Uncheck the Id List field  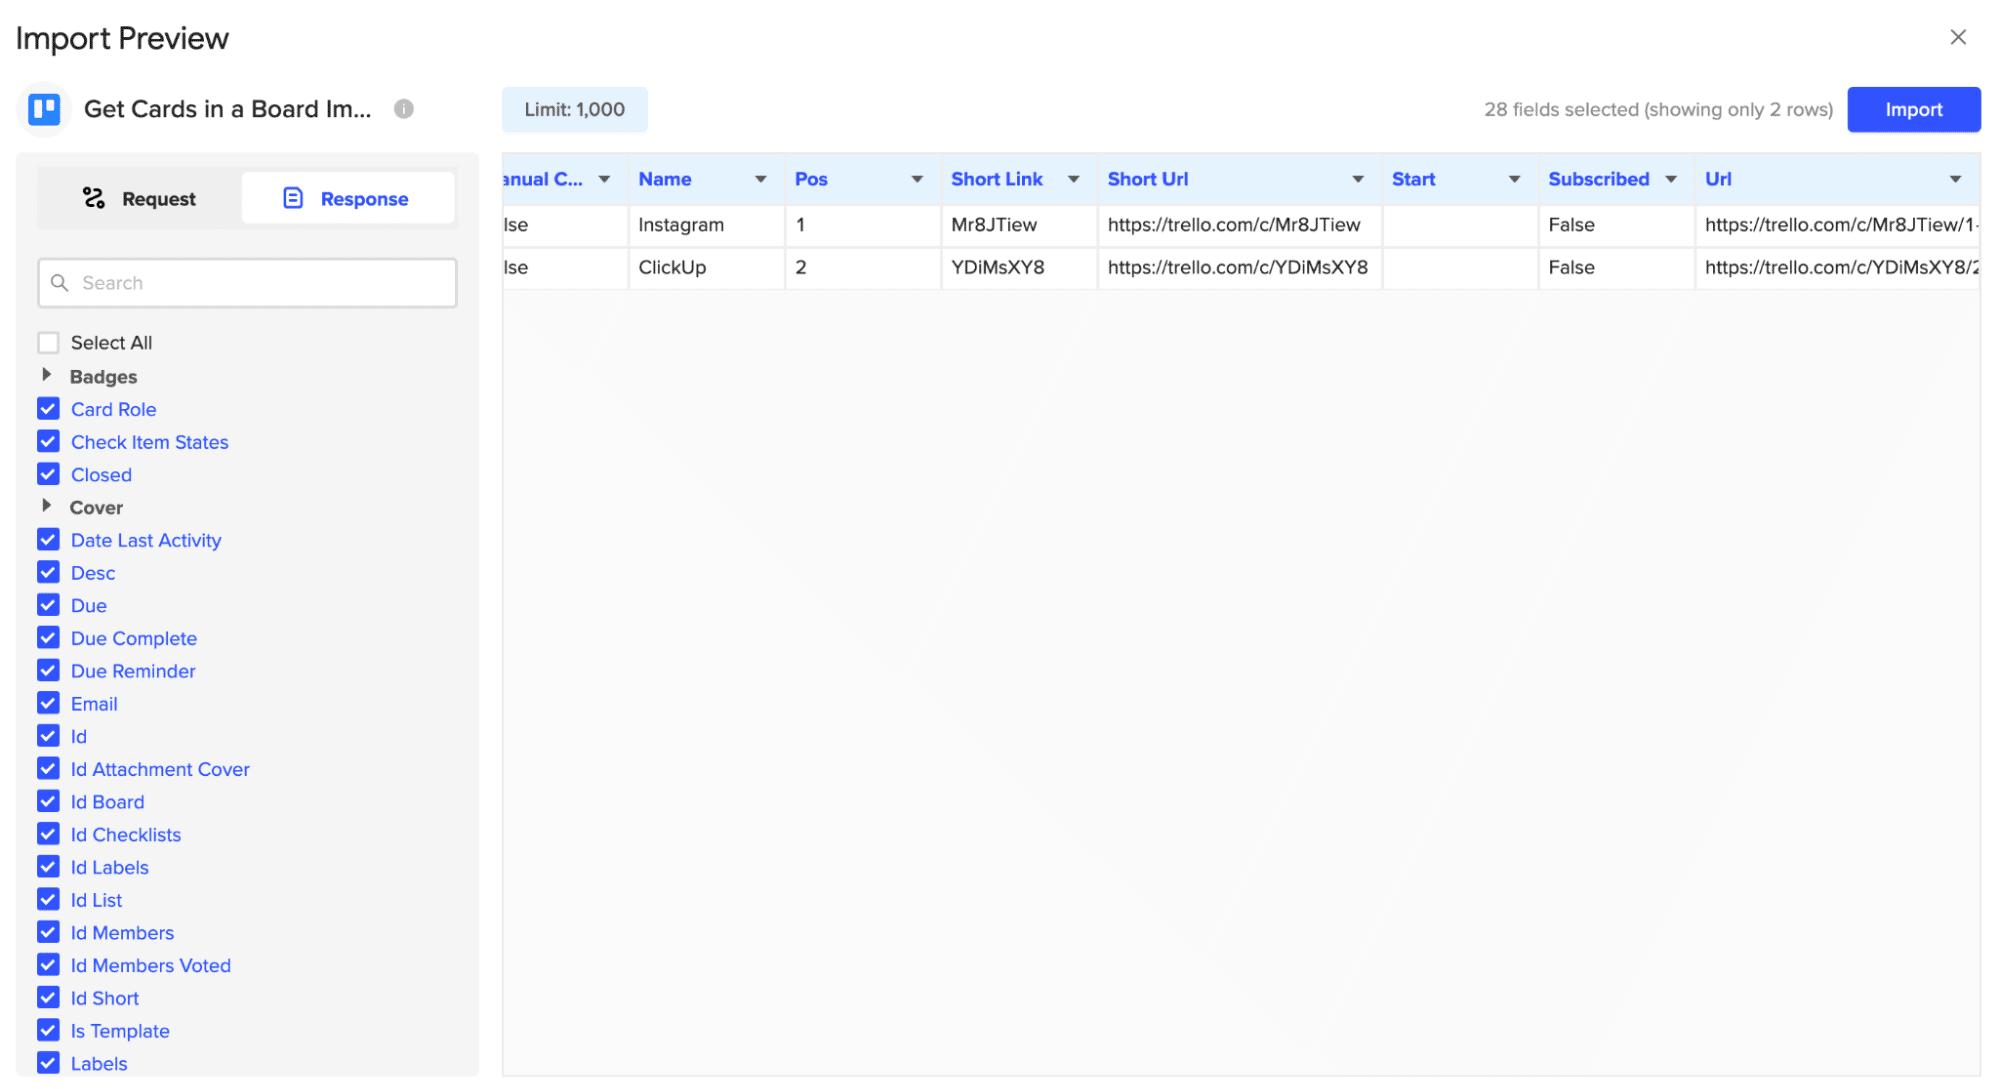click(48, 900)
